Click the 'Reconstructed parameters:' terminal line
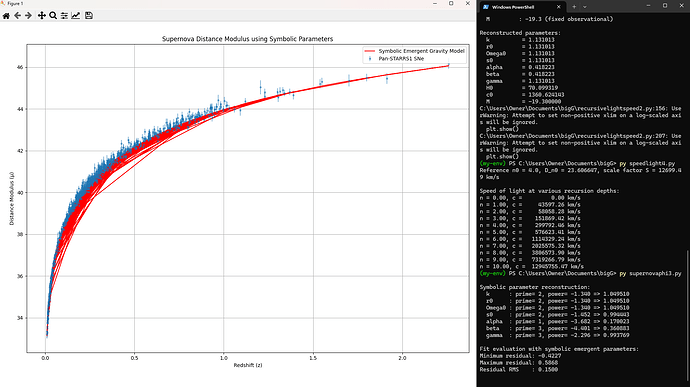The width and height of the screenshot is (690, 387). tap(520, 33)
